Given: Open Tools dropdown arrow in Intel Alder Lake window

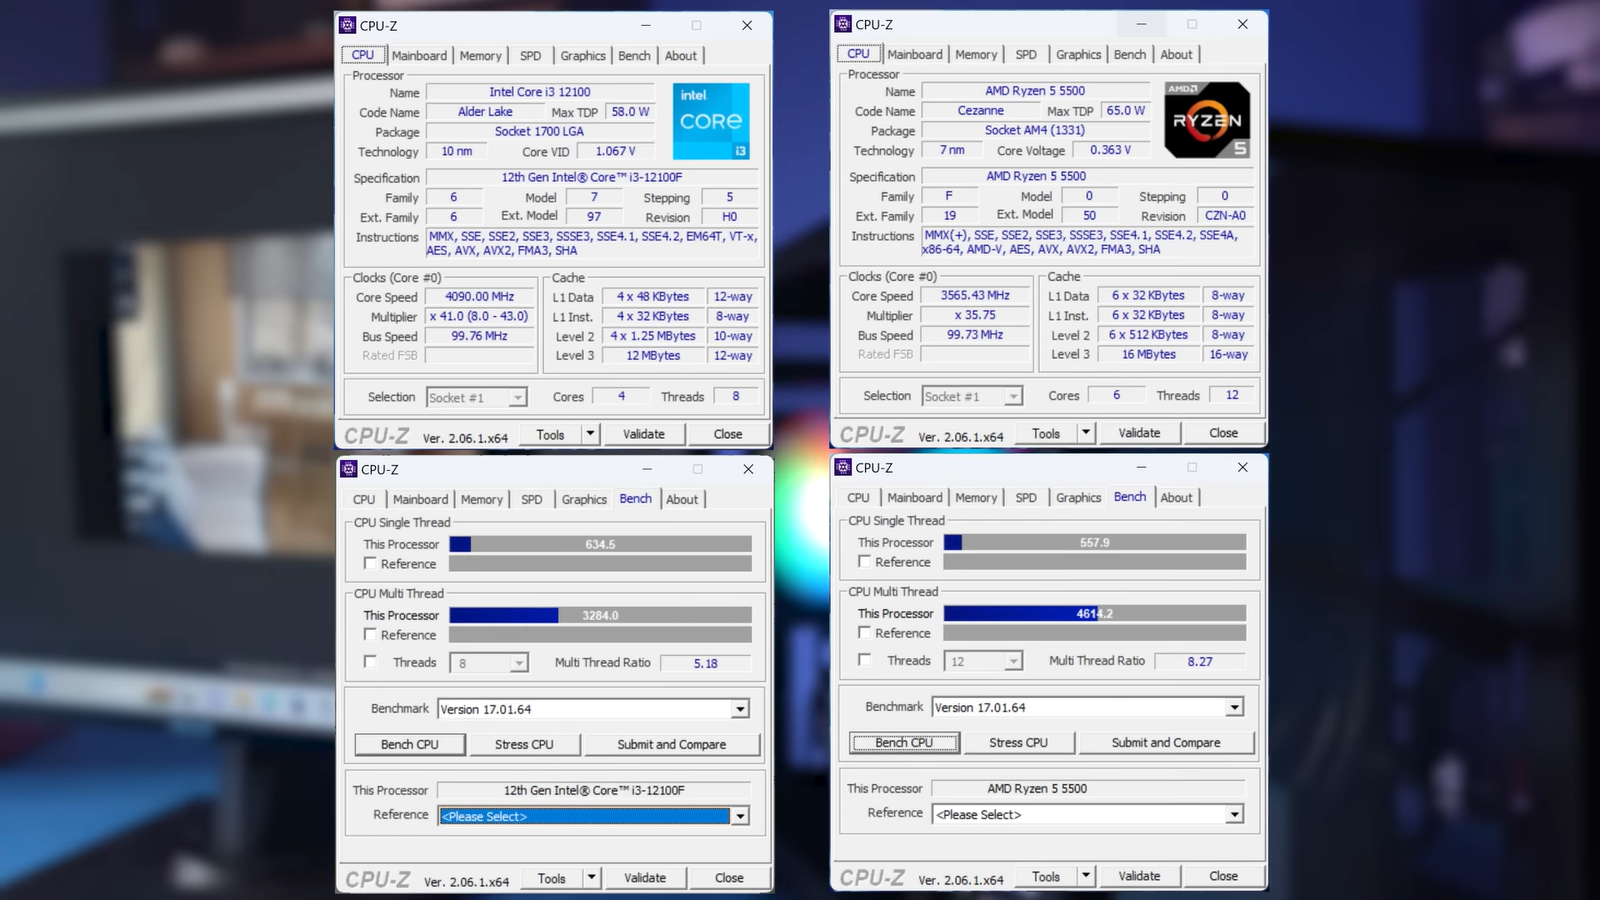Looking at the screenshot, I should point(591,434).
